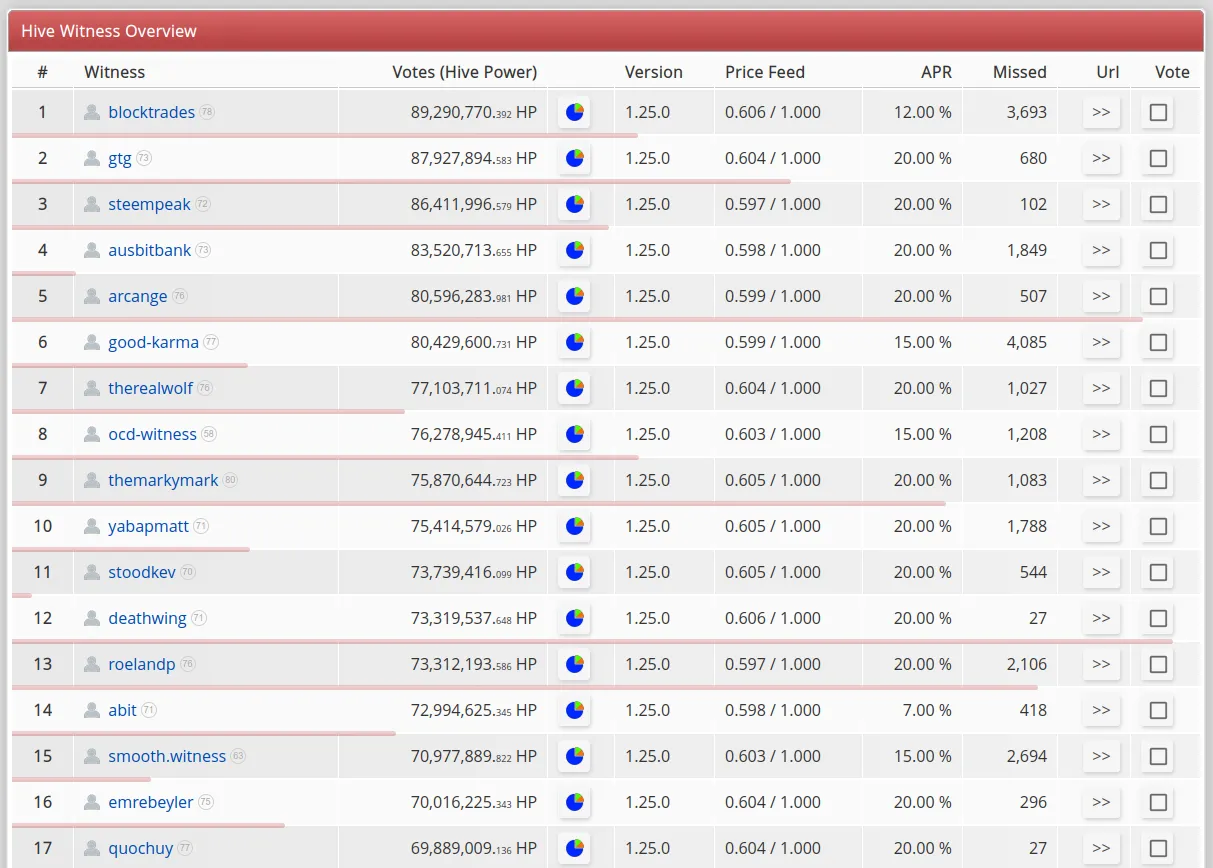This screenshot has height=868, width=1213.
Task: Open vote pie chart for therealwolf
Action: coord(574,389)
